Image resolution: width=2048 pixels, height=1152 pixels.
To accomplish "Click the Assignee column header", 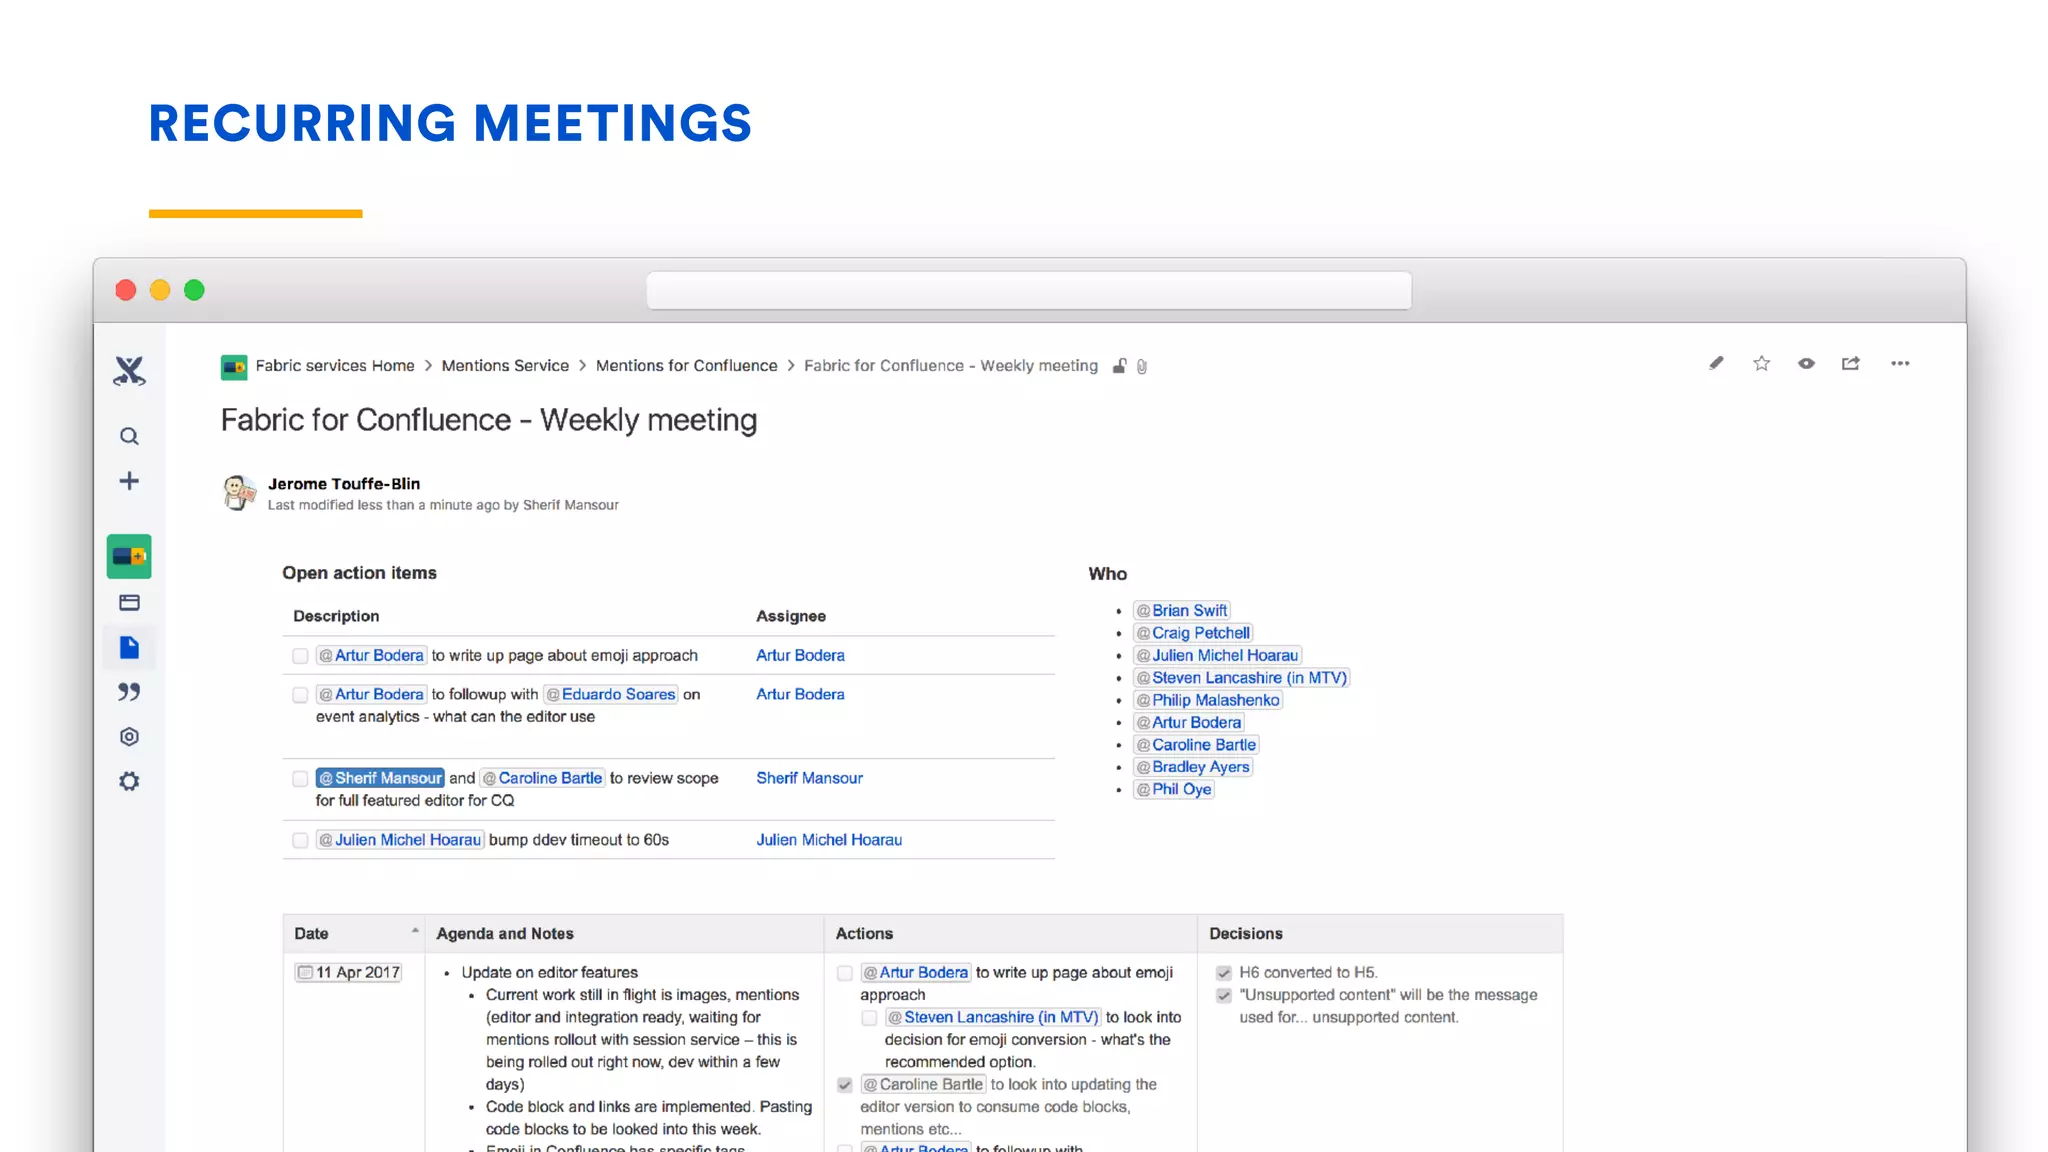I will (791, 616).
